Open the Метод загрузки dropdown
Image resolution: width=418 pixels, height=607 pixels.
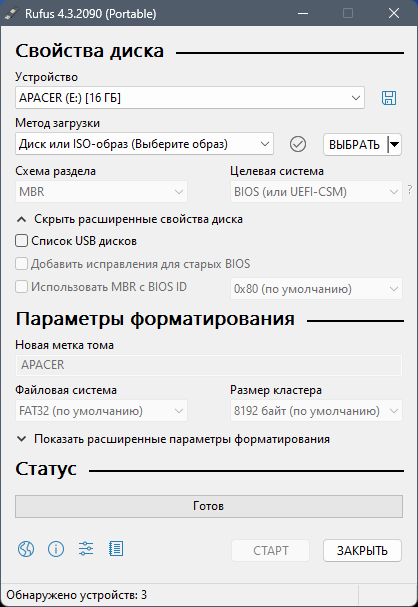point(144,144)
